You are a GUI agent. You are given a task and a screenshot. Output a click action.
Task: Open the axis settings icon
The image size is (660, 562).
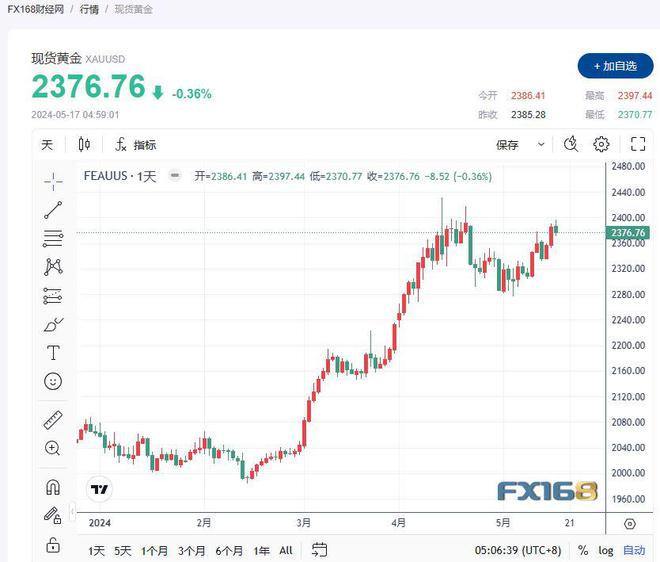pyautogui.click(x=630, y=524)
